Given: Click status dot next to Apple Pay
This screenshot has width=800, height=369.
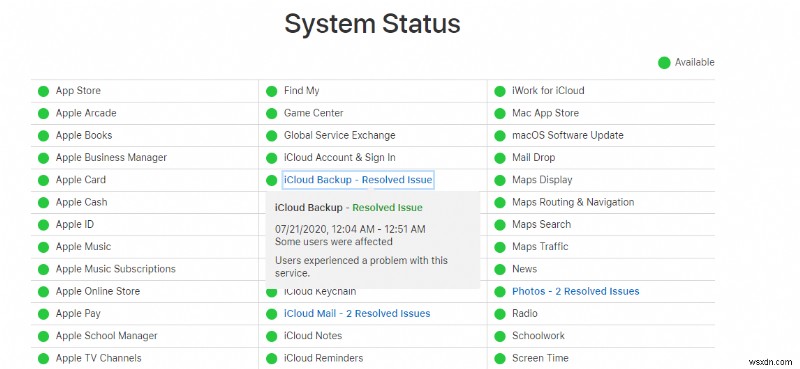Looking at the screenshot, I should [43, 314].
